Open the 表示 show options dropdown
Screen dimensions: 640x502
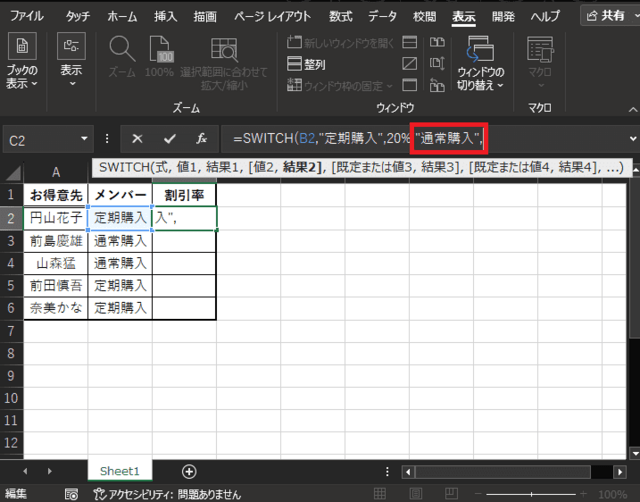pos(71,60)
